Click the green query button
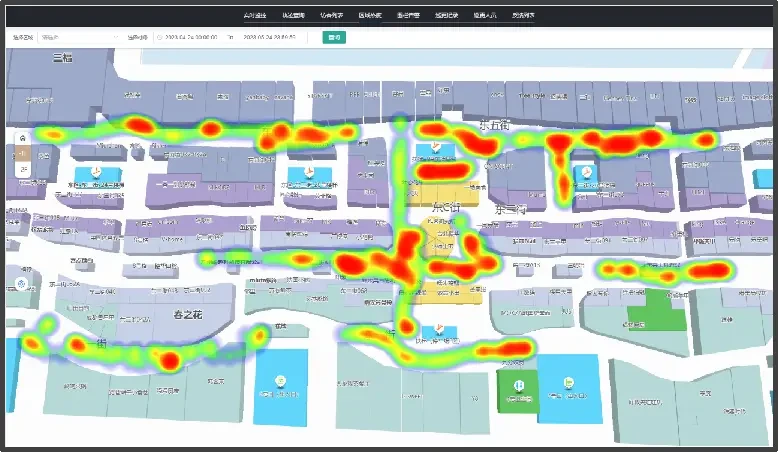 [x=334, y=37]
